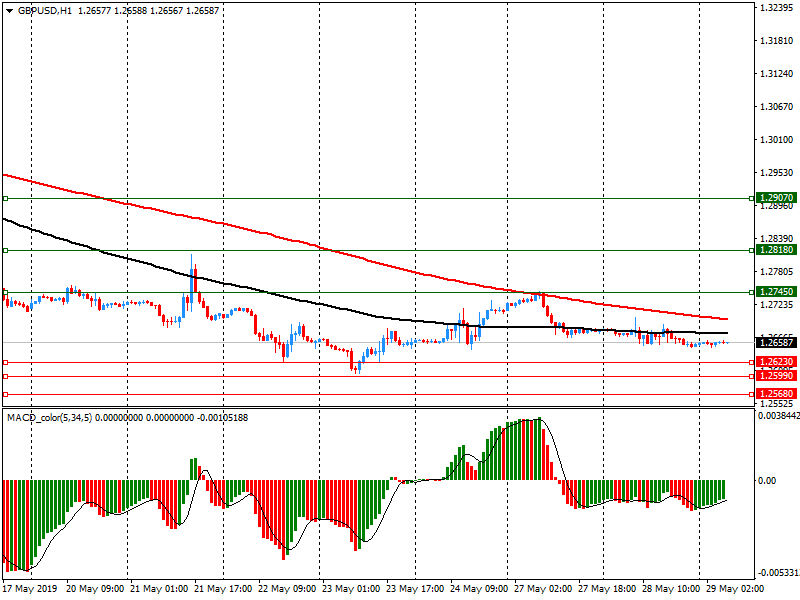Select the 1.26230 red support price tag
800x600 pixels.
click(776, 362)
